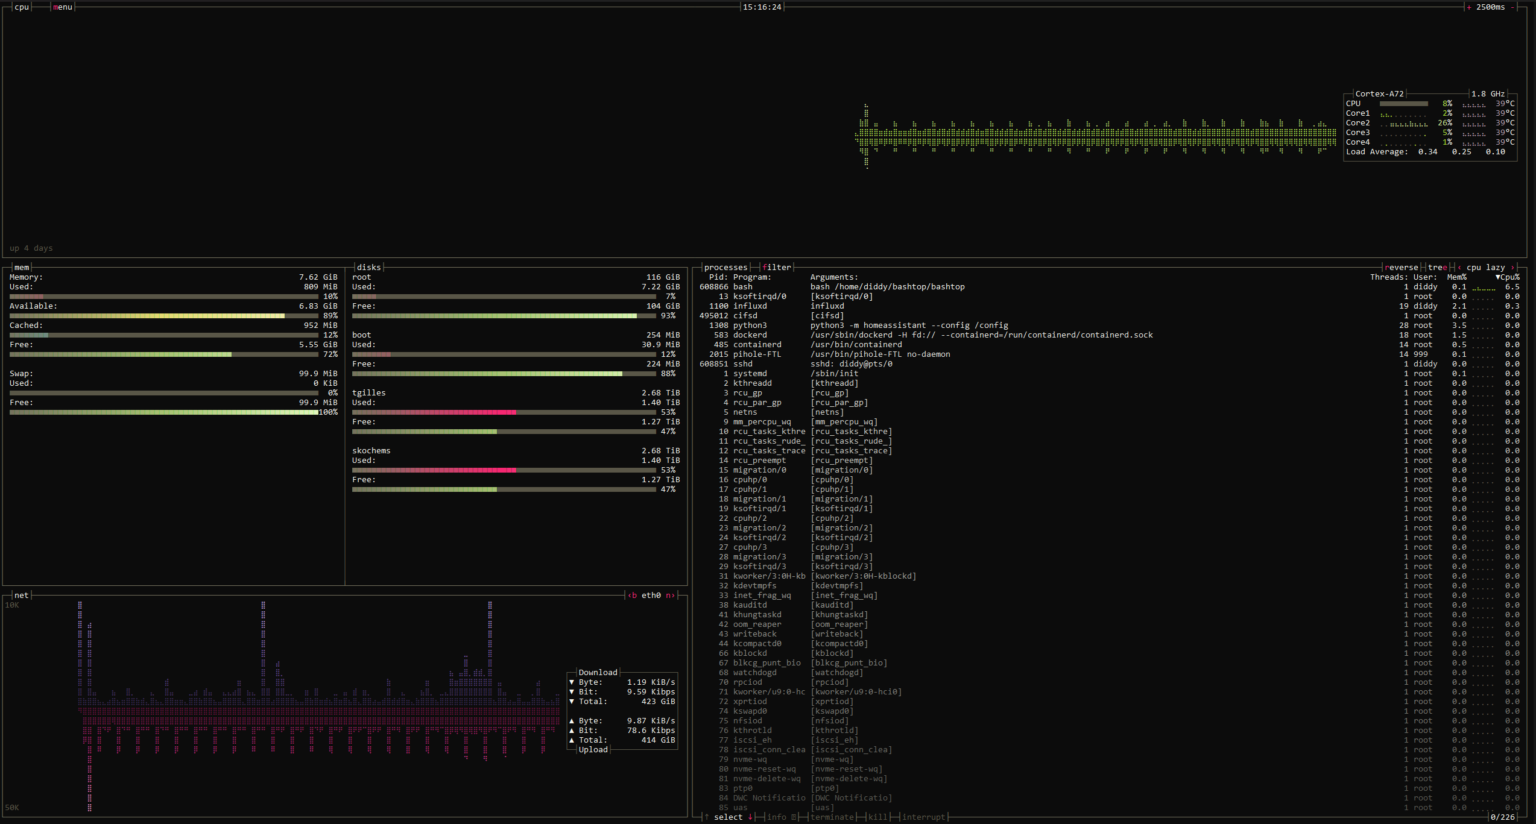
Task: Enable tree view for processes
Action: tap(1437, 267)
